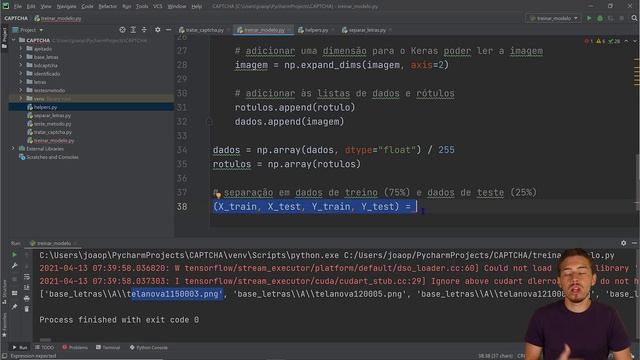This screenshot has height=360, width=640.
Task: Expand the bdcaptcha folder
Action: [x=21, y=65]
